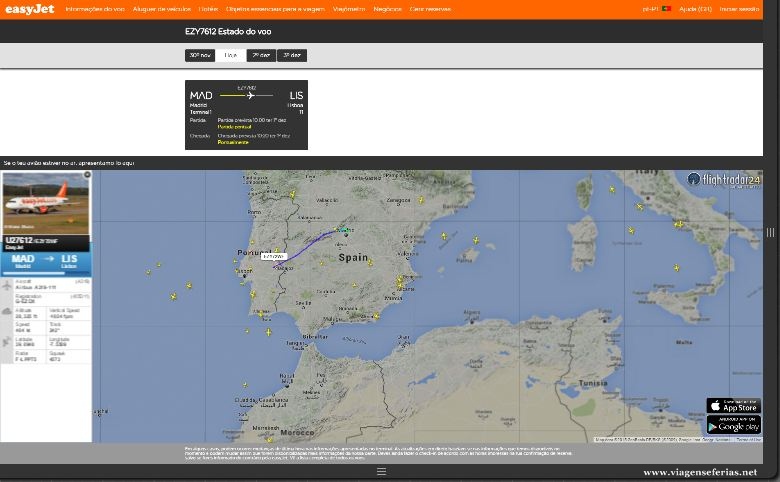The image size is (780, 482).
Task: Open the App Store download badge
Action: pyautogui.click(x=734, y=405)
